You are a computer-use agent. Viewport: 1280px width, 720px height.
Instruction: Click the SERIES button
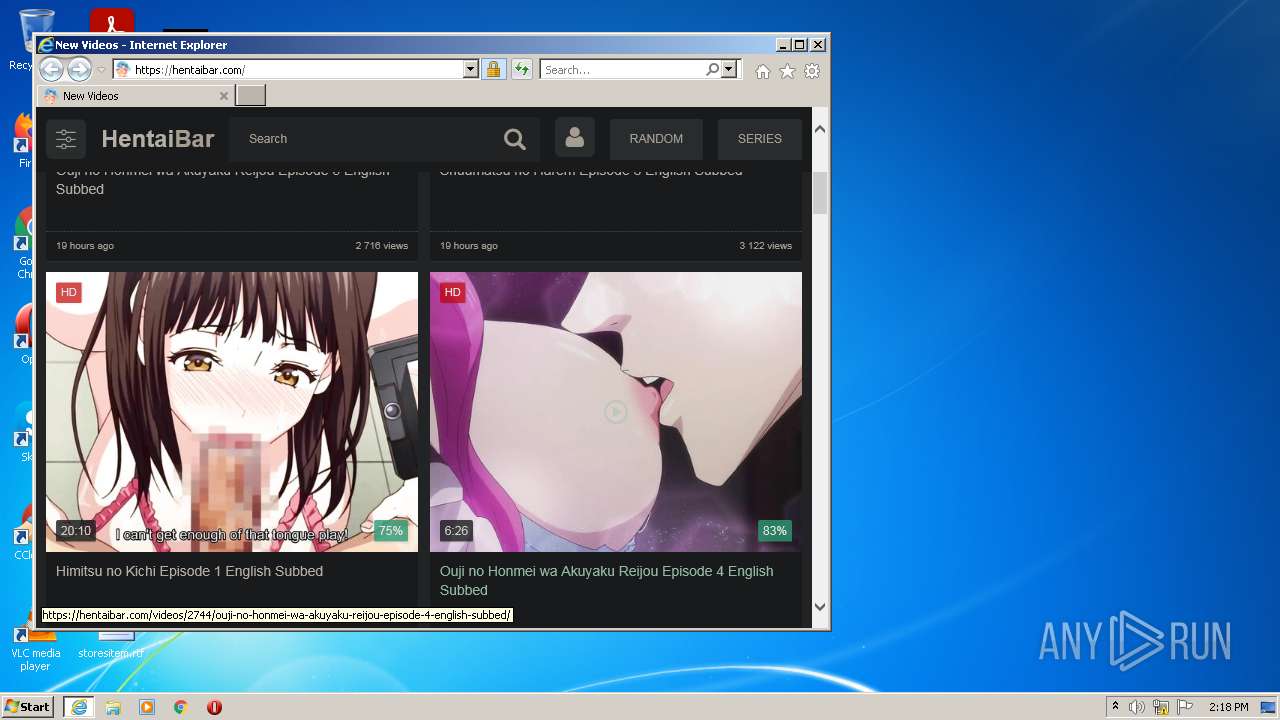click(x=760, y=139)
